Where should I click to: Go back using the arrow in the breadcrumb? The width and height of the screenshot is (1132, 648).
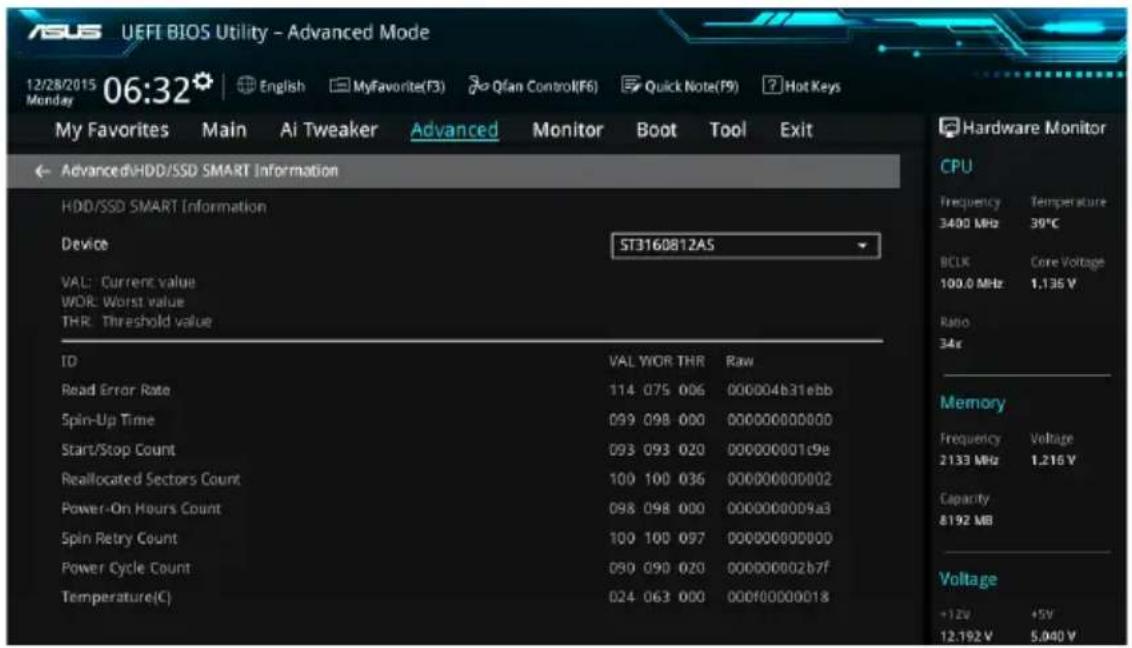43,171
